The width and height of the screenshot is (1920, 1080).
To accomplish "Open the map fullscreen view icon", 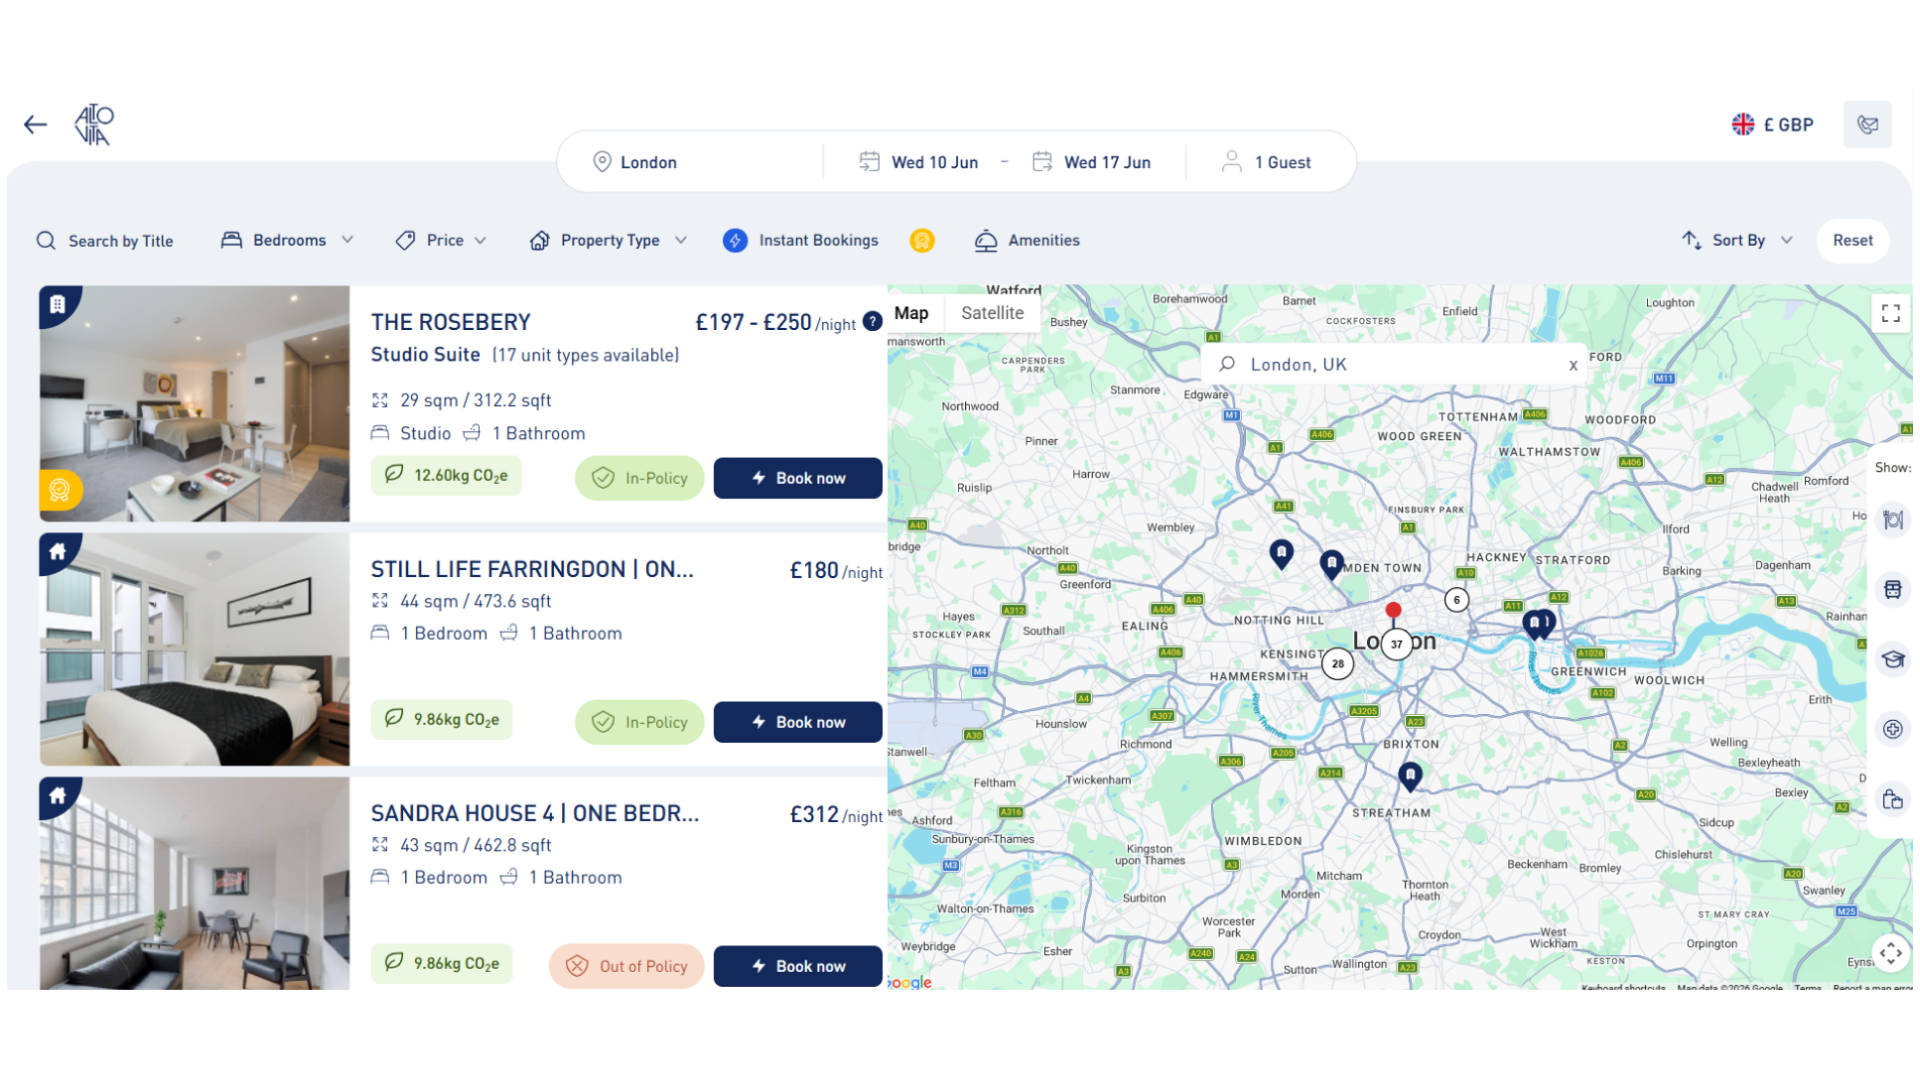I will tap(1890, 314).
